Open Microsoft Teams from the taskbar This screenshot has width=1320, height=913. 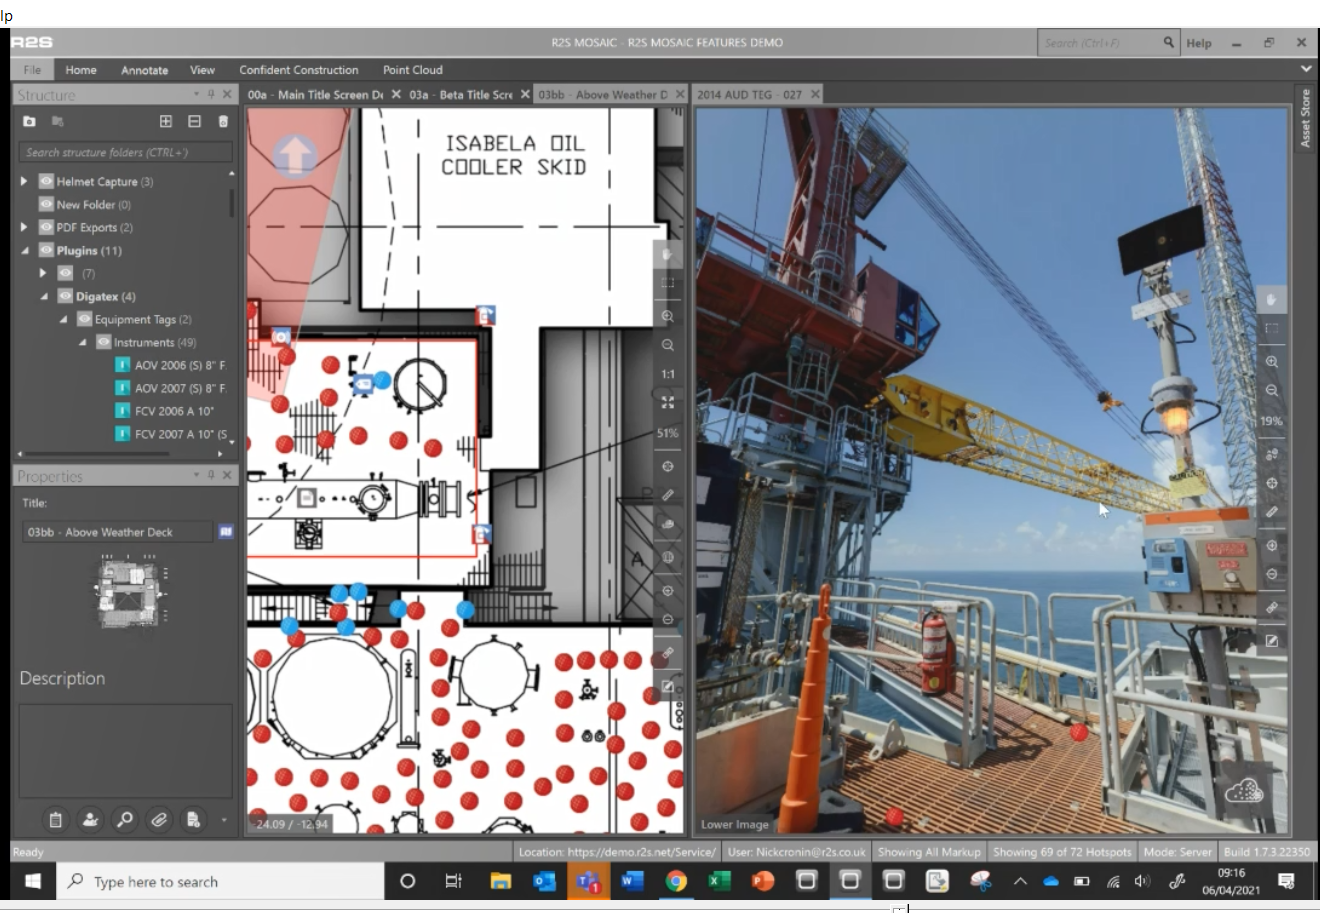[587, 881]
